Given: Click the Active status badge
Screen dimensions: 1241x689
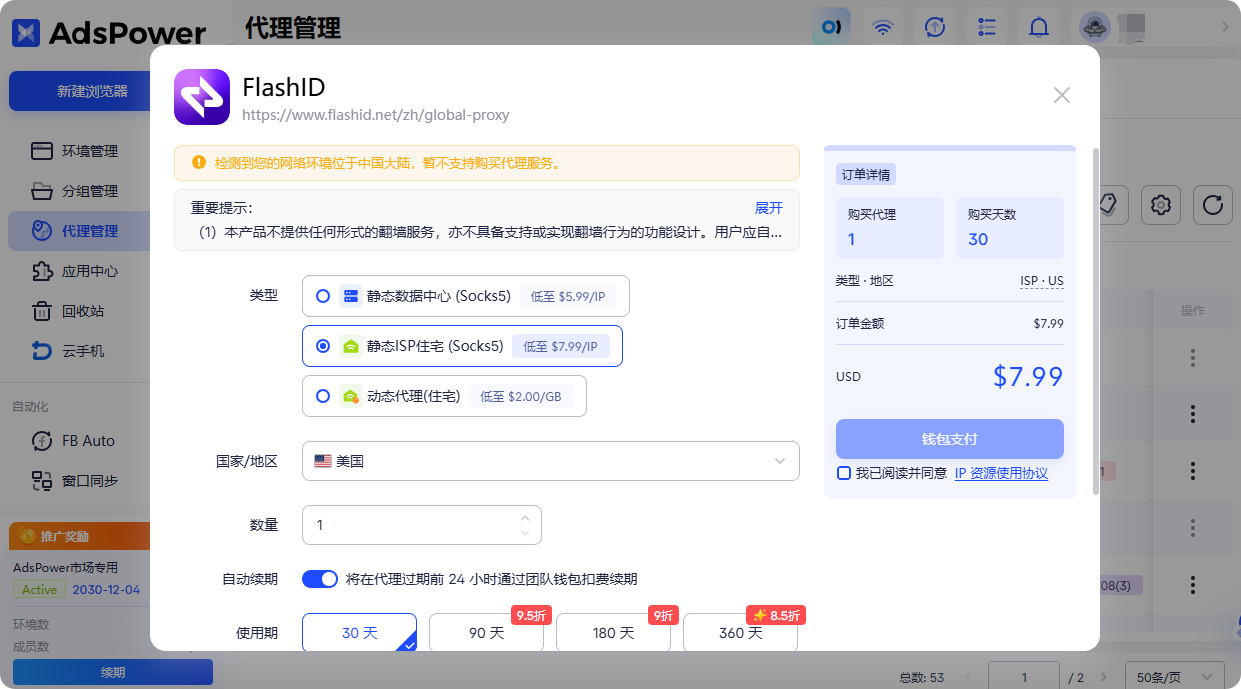Looking at the screenshot, I should (39, 589).
